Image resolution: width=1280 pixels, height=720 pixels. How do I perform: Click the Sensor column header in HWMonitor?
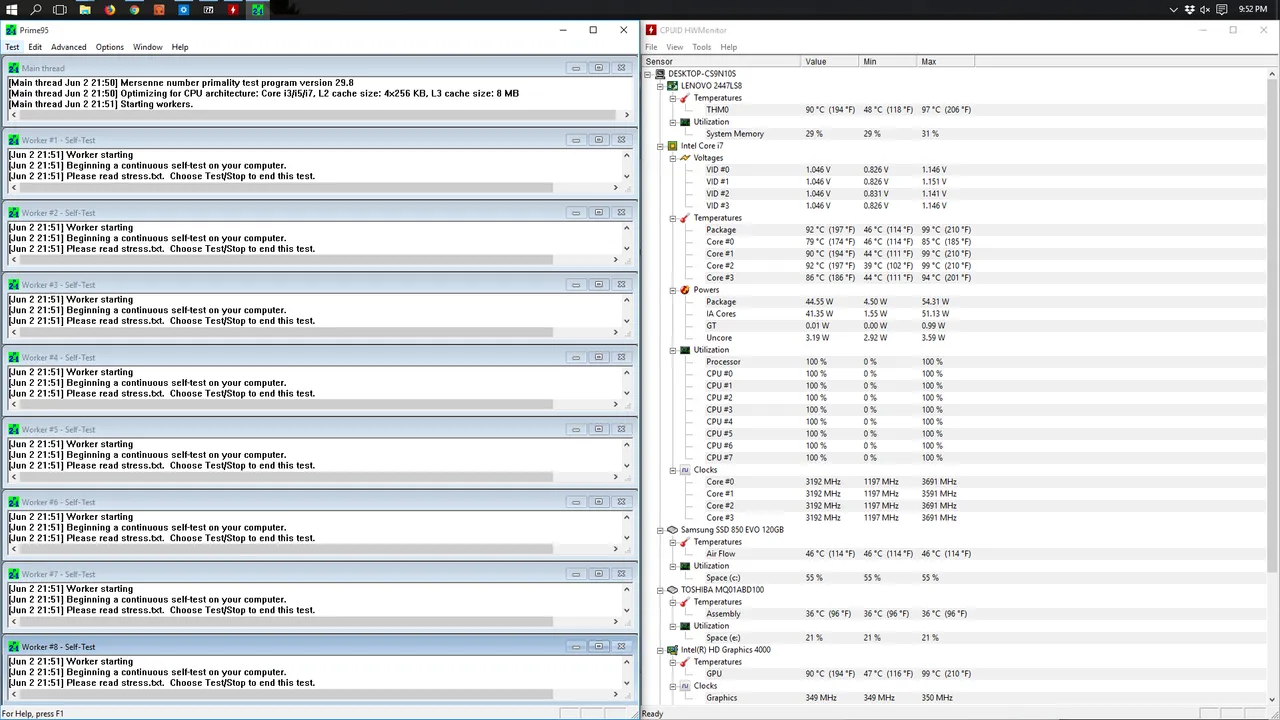coord(721,62)
